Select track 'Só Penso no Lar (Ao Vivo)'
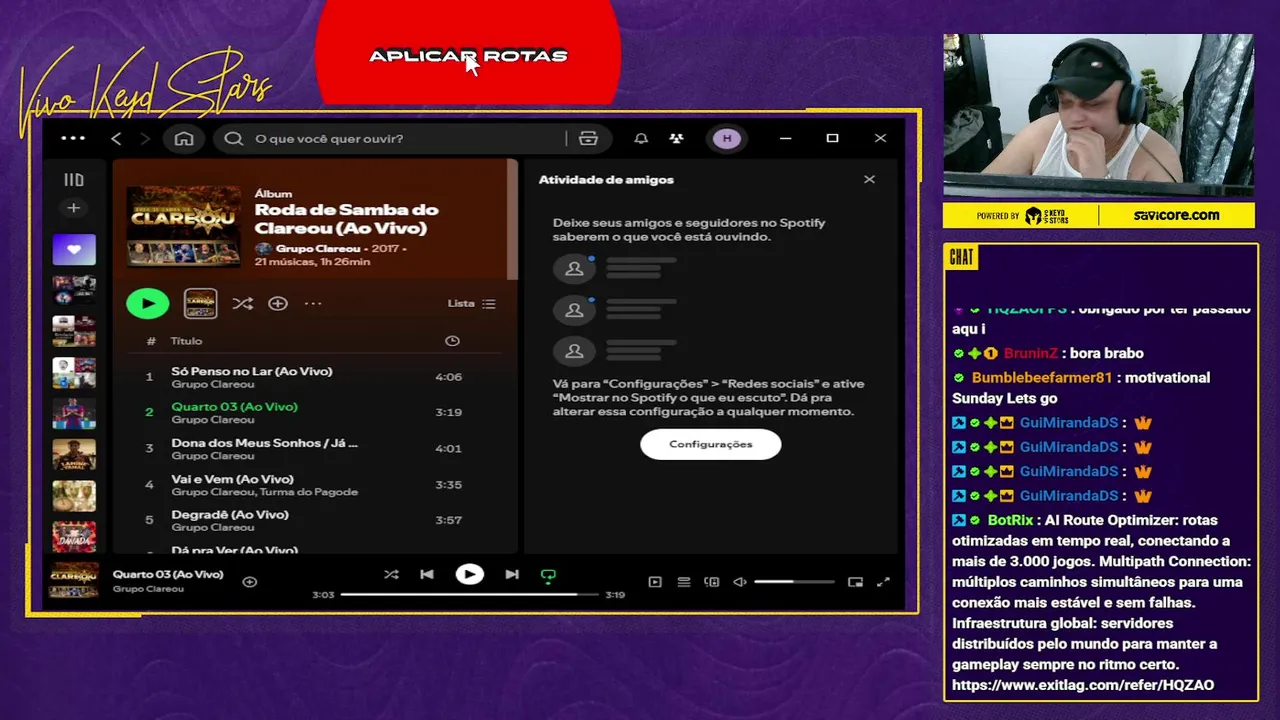This screenshot has width=1280, height=720. pos(316,377)
